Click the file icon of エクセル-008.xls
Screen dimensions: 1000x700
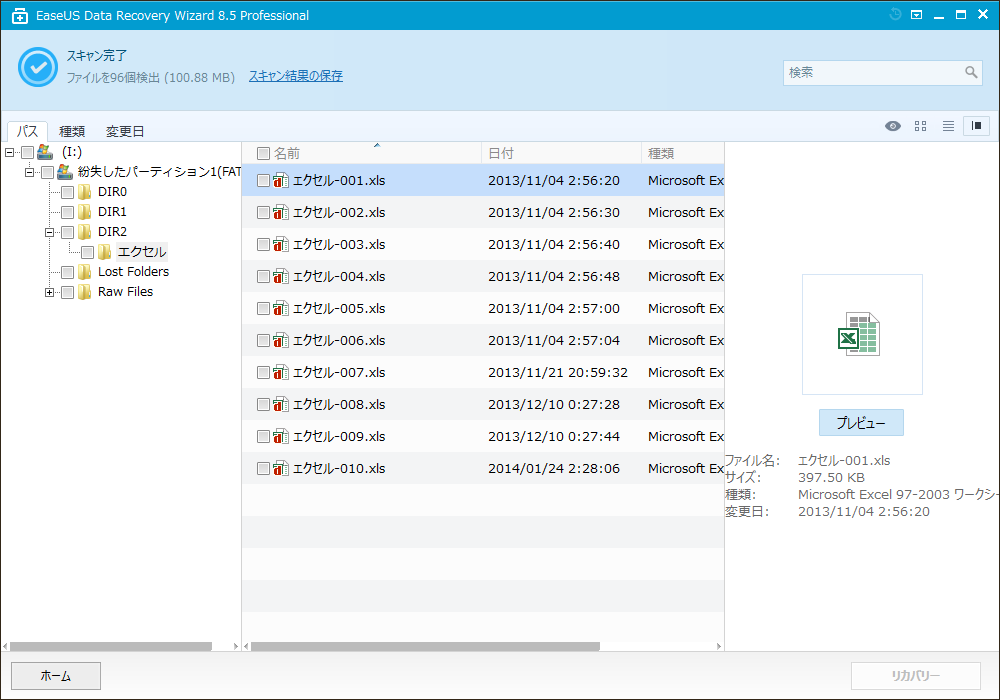(281, 404)
